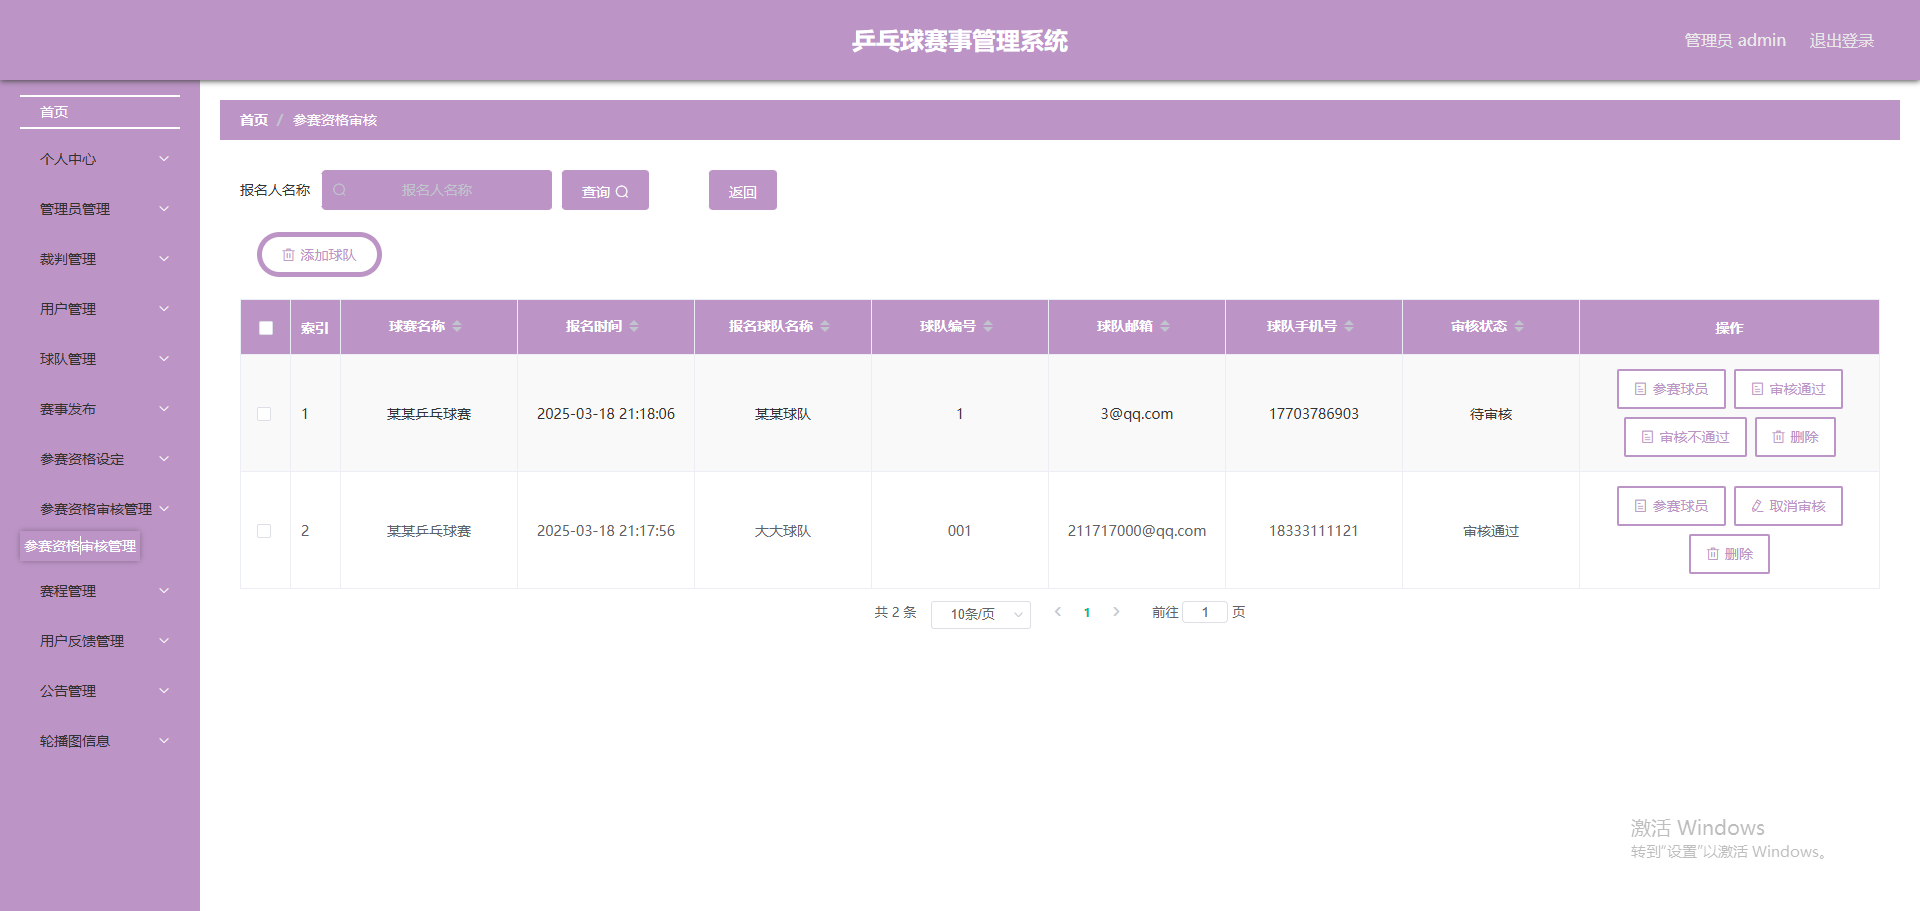Click email 211717000@qq.com cell
The width and height of the screenshot is (1920, 911).
[1137, 531]
